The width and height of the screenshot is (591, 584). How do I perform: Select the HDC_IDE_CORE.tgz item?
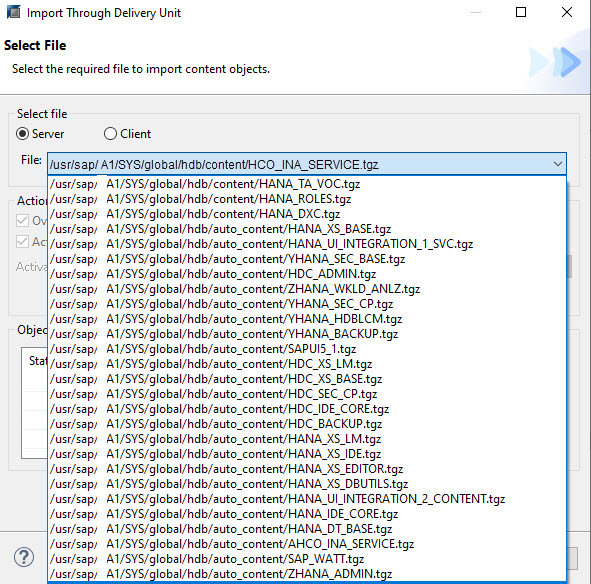pos(307,409)
